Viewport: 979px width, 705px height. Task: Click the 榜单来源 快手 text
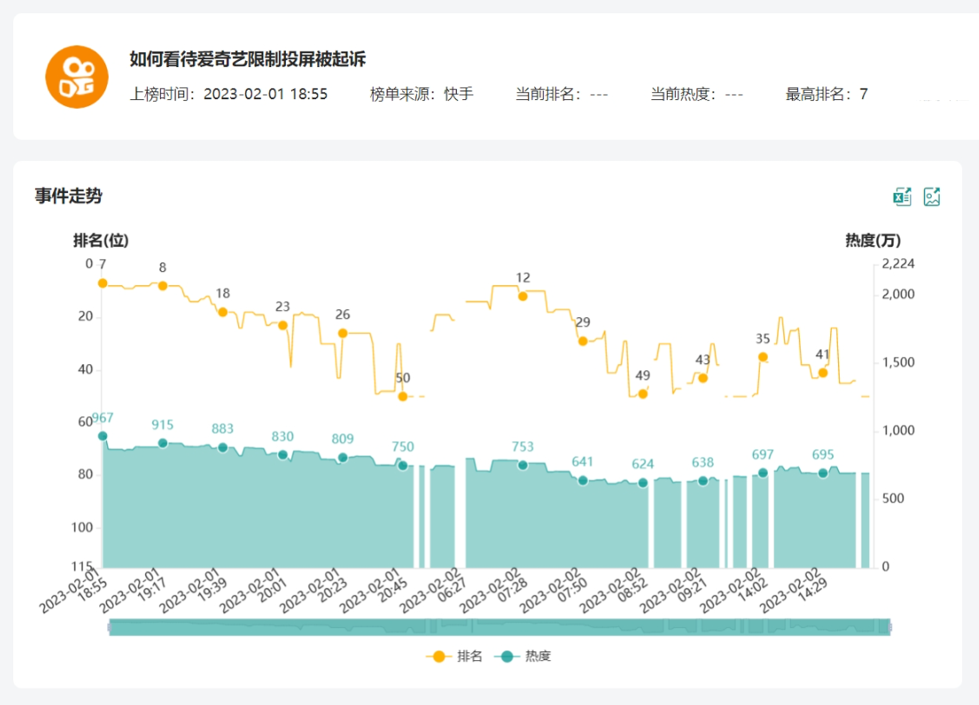421,94
